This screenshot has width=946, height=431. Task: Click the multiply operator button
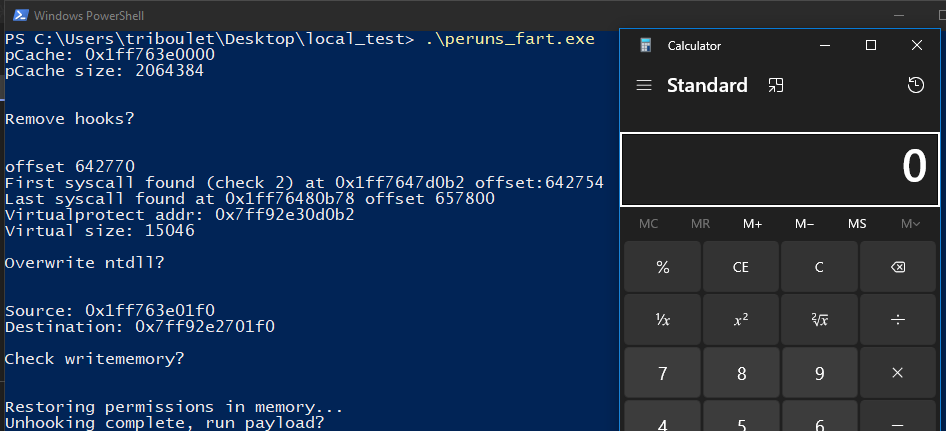pos(897,373)
